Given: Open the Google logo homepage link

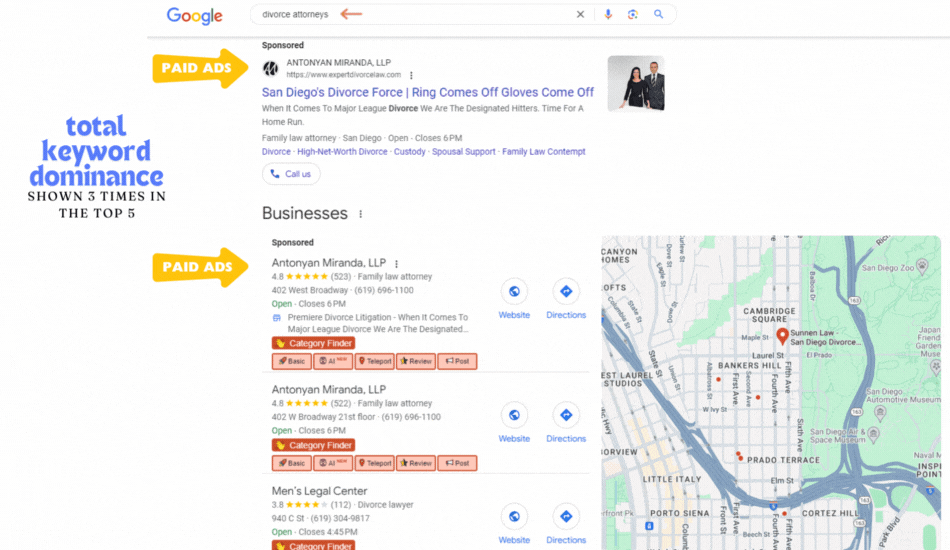Looking at the screenshot, I should [194, 16].
